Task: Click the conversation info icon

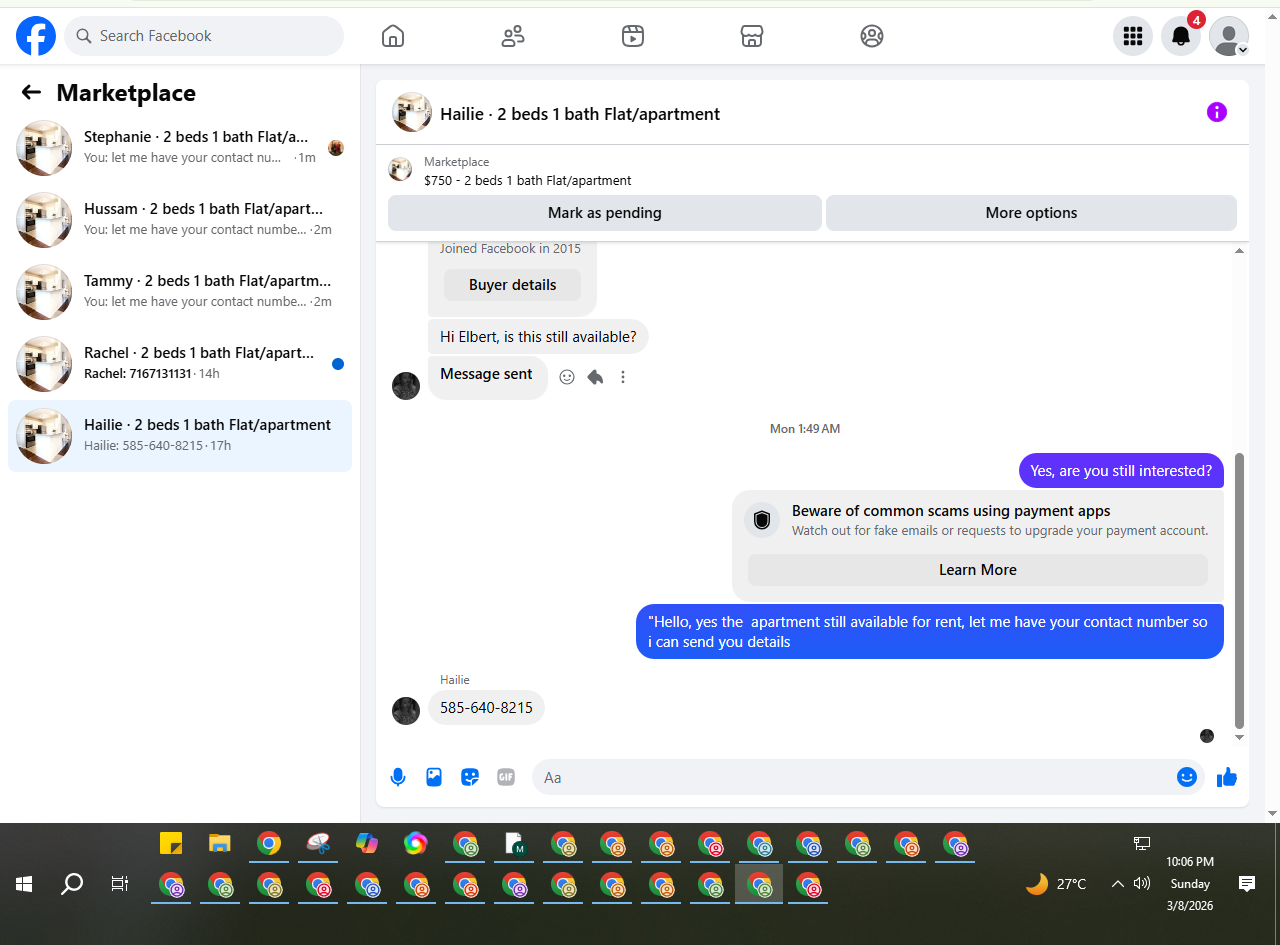Action: click(x=1216, y=112)
